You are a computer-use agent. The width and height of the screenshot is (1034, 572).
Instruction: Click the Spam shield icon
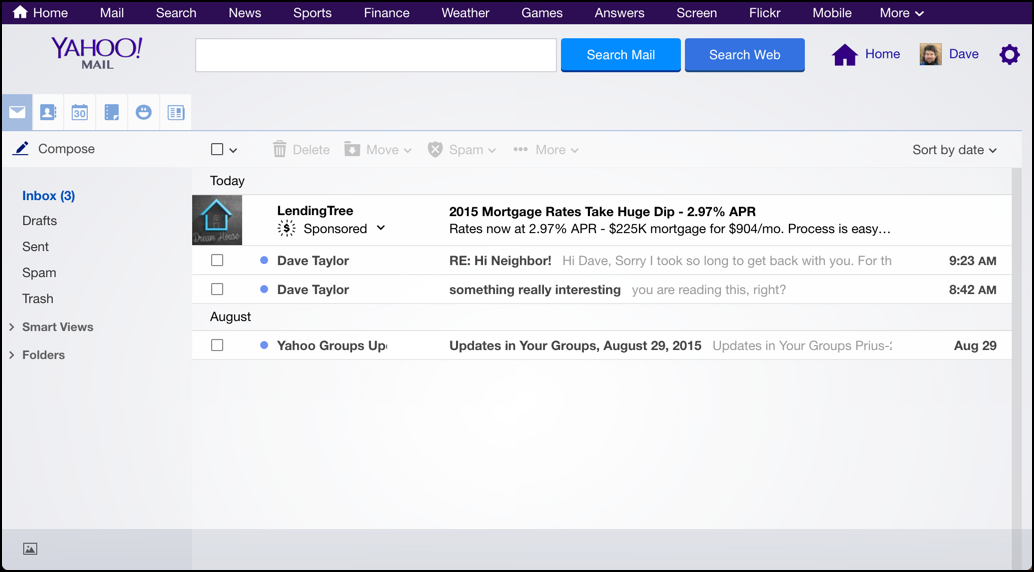435,149
